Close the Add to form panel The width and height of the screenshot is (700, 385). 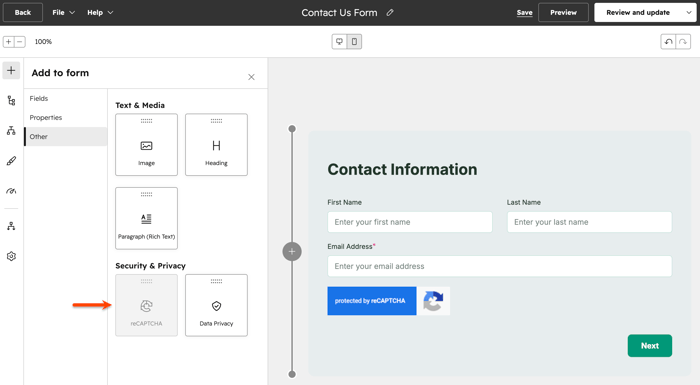pyautogui.click(x=251, y=77)
